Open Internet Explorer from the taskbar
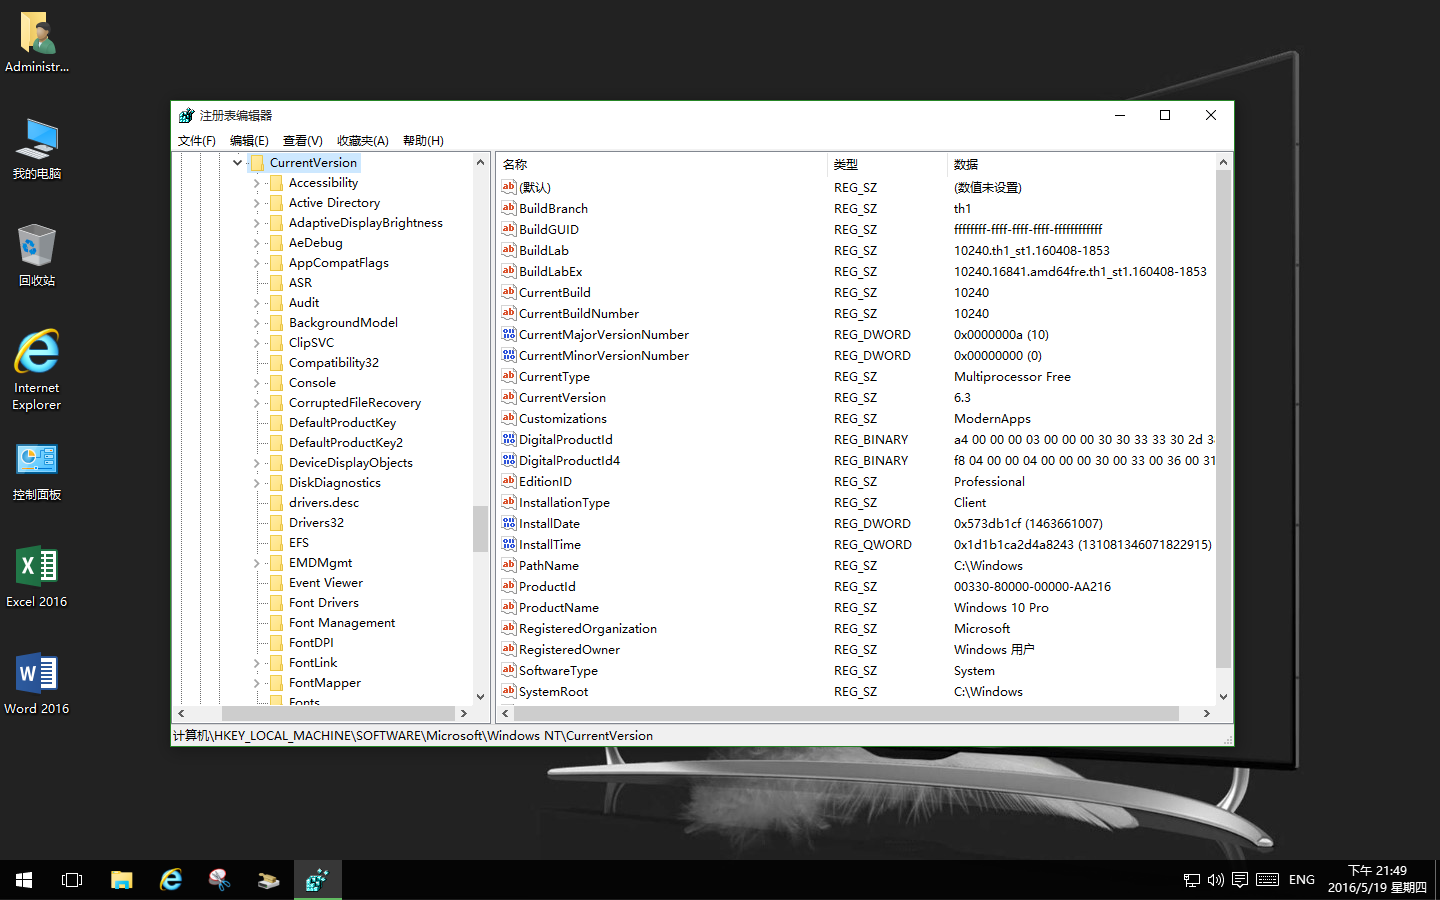1440x900 pixels. 170,880
